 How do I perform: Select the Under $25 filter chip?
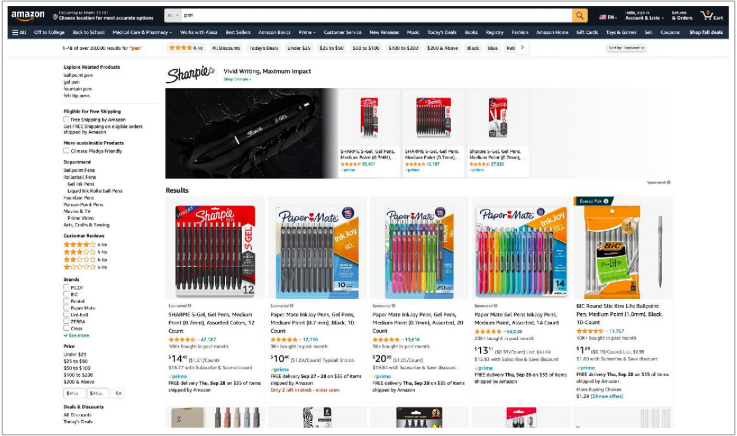tap(299, 48)
